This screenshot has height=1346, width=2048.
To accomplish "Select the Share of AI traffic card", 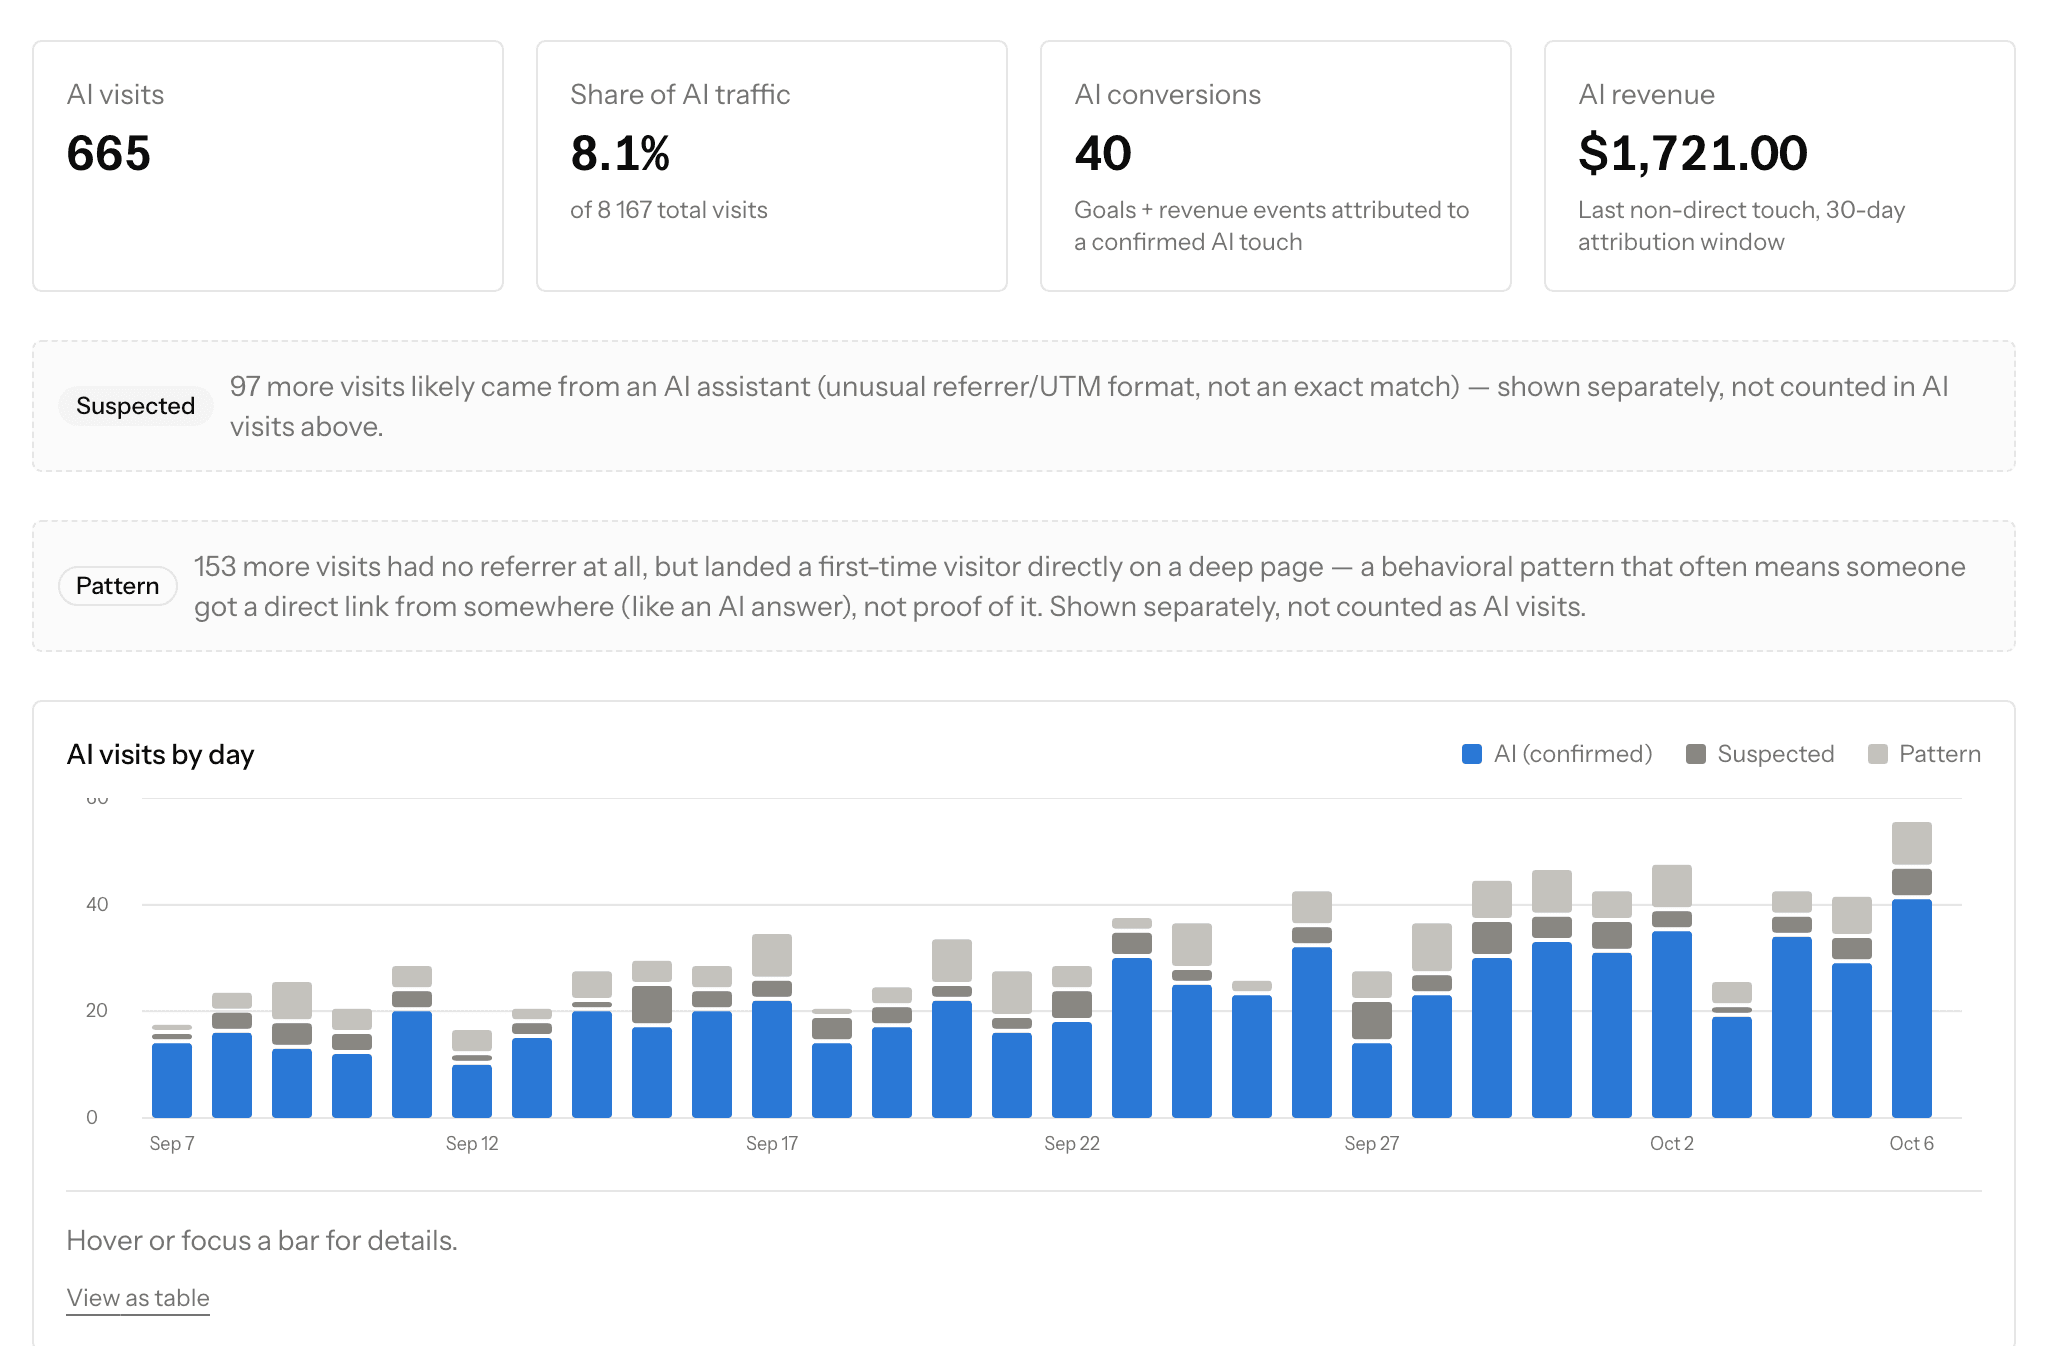I will [x=772, y=166].
